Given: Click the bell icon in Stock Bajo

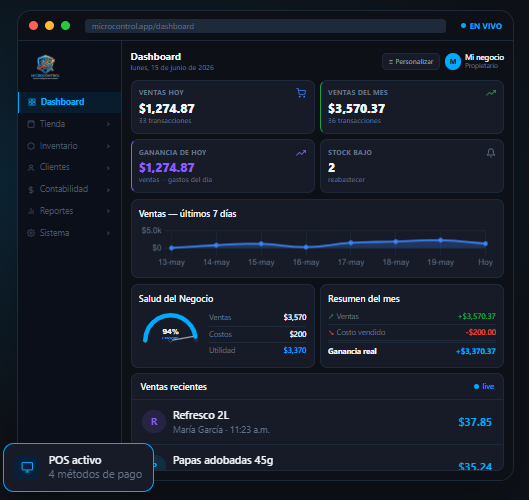Looking at the screenshot, I should (x=491, y=153).
